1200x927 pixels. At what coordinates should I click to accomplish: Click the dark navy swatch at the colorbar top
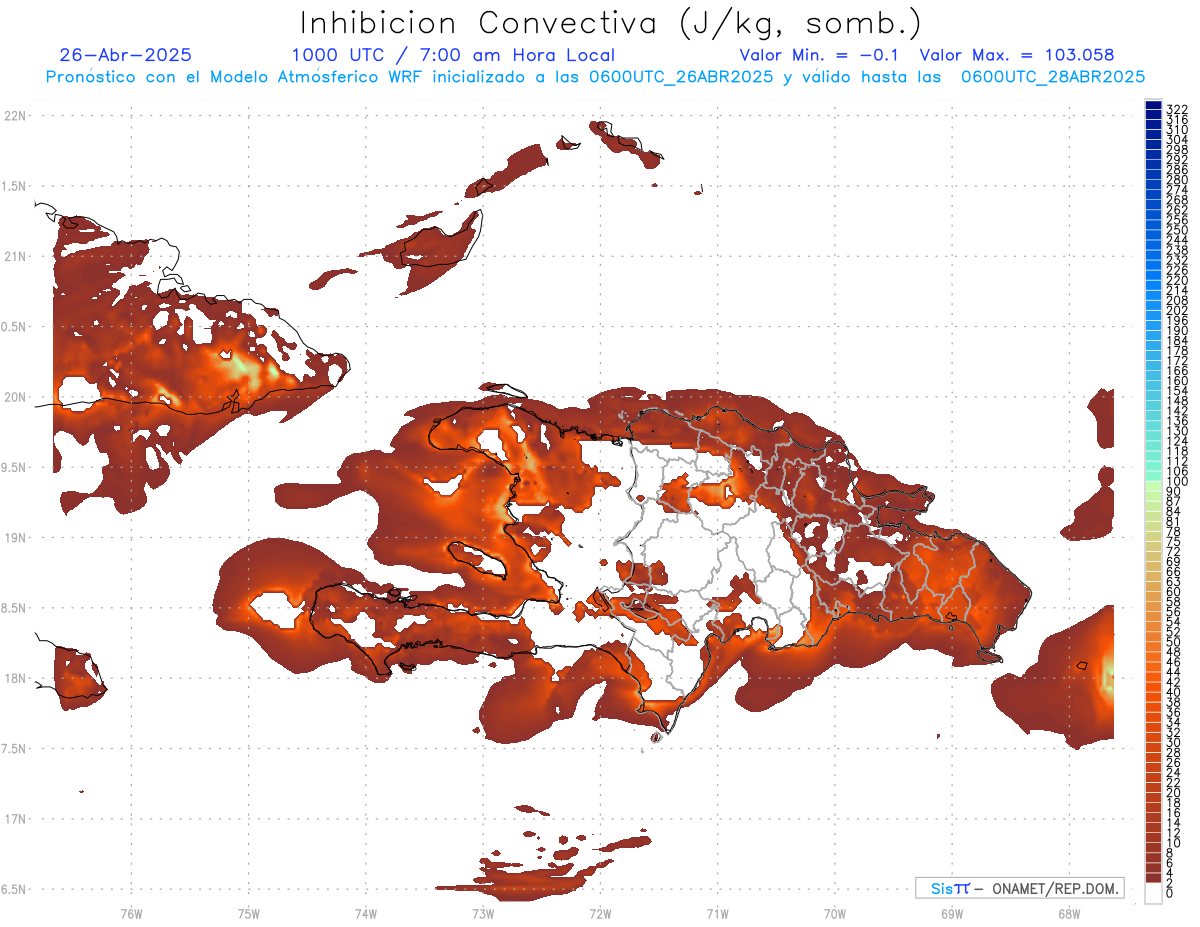(x=1153, y=105)
